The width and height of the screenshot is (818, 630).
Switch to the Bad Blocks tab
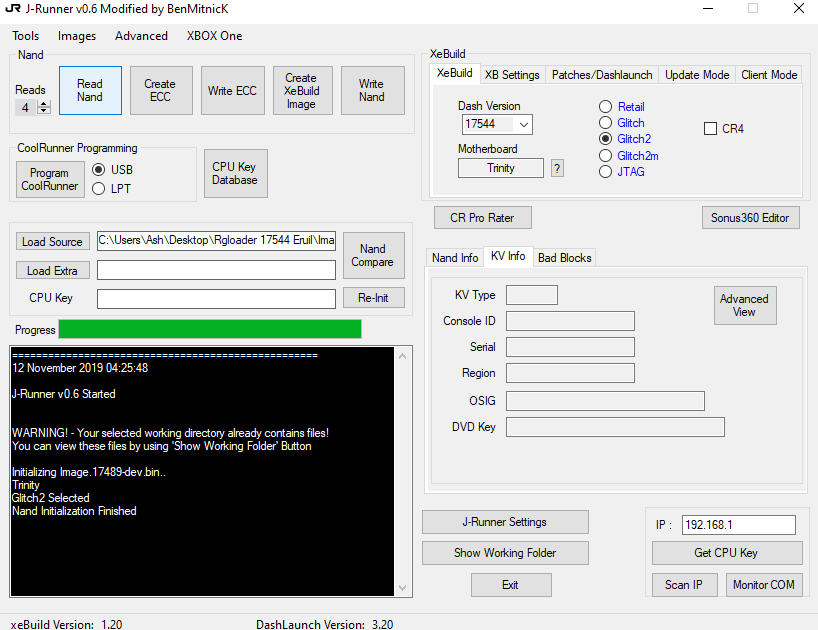pos(564,258)
